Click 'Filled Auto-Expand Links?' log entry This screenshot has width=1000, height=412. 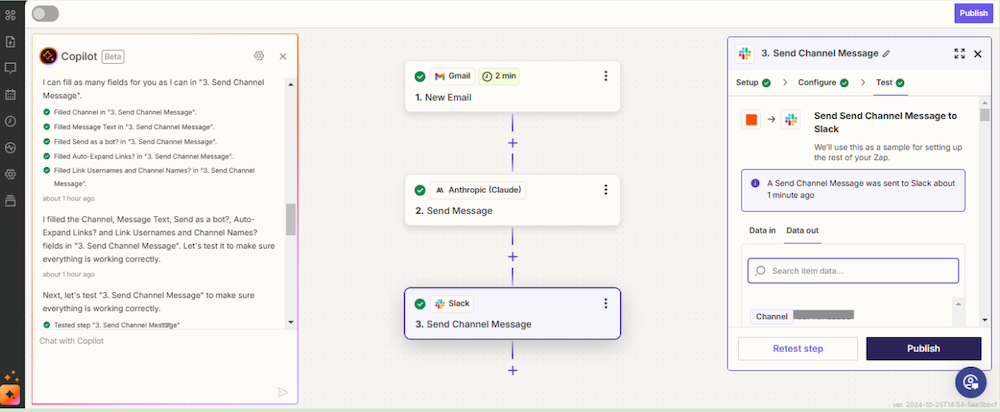(x=143, y=156)
